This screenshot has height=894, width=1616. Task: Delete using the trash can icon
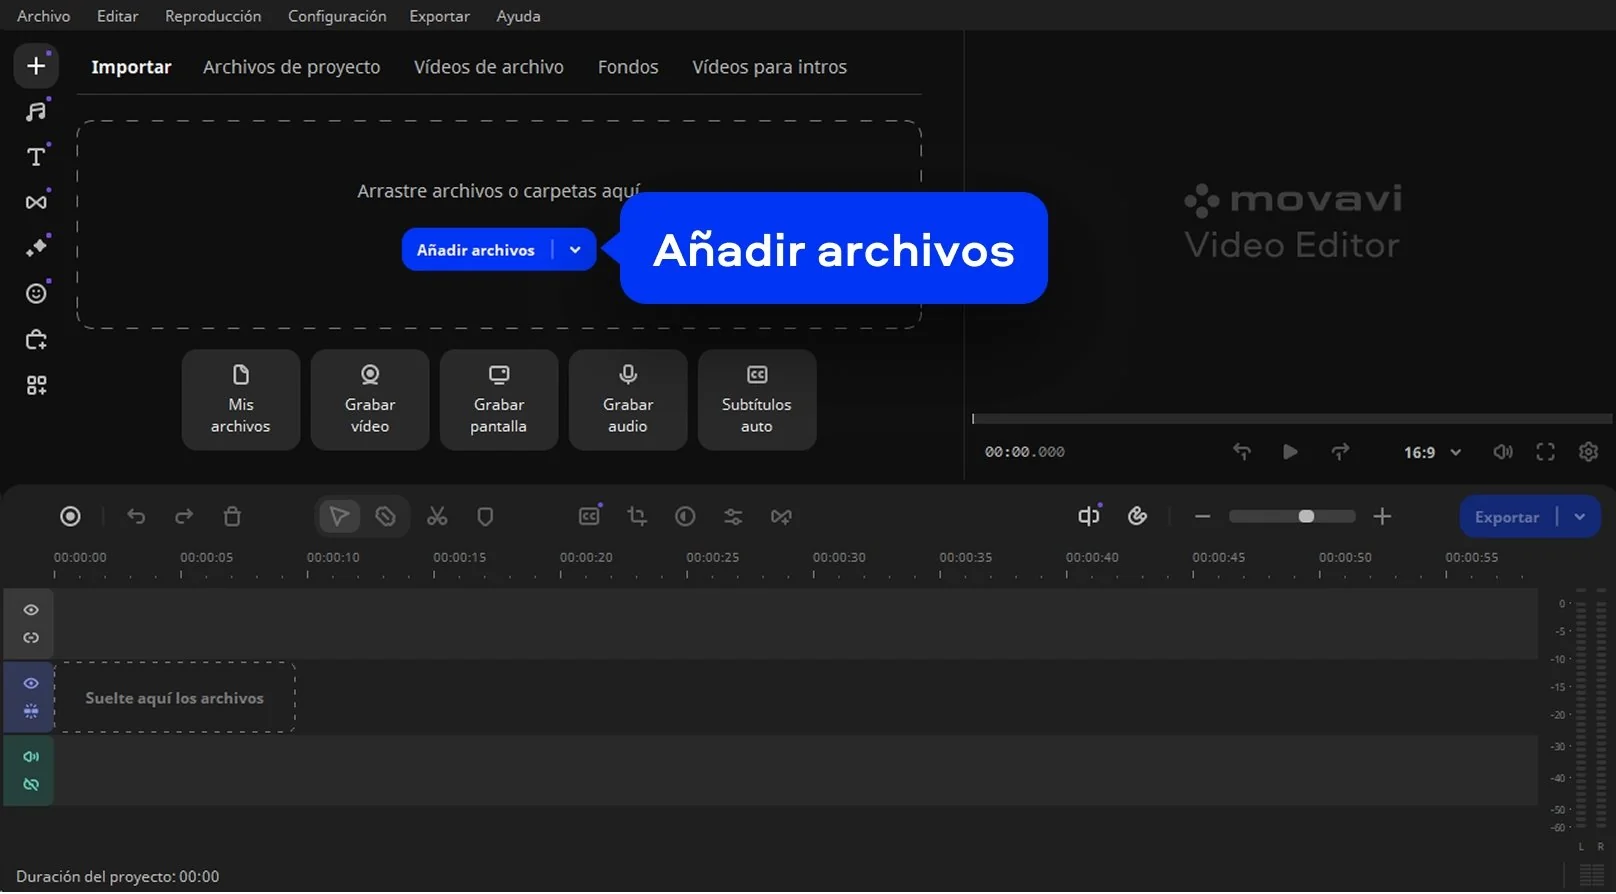click(x=232, y=517)
